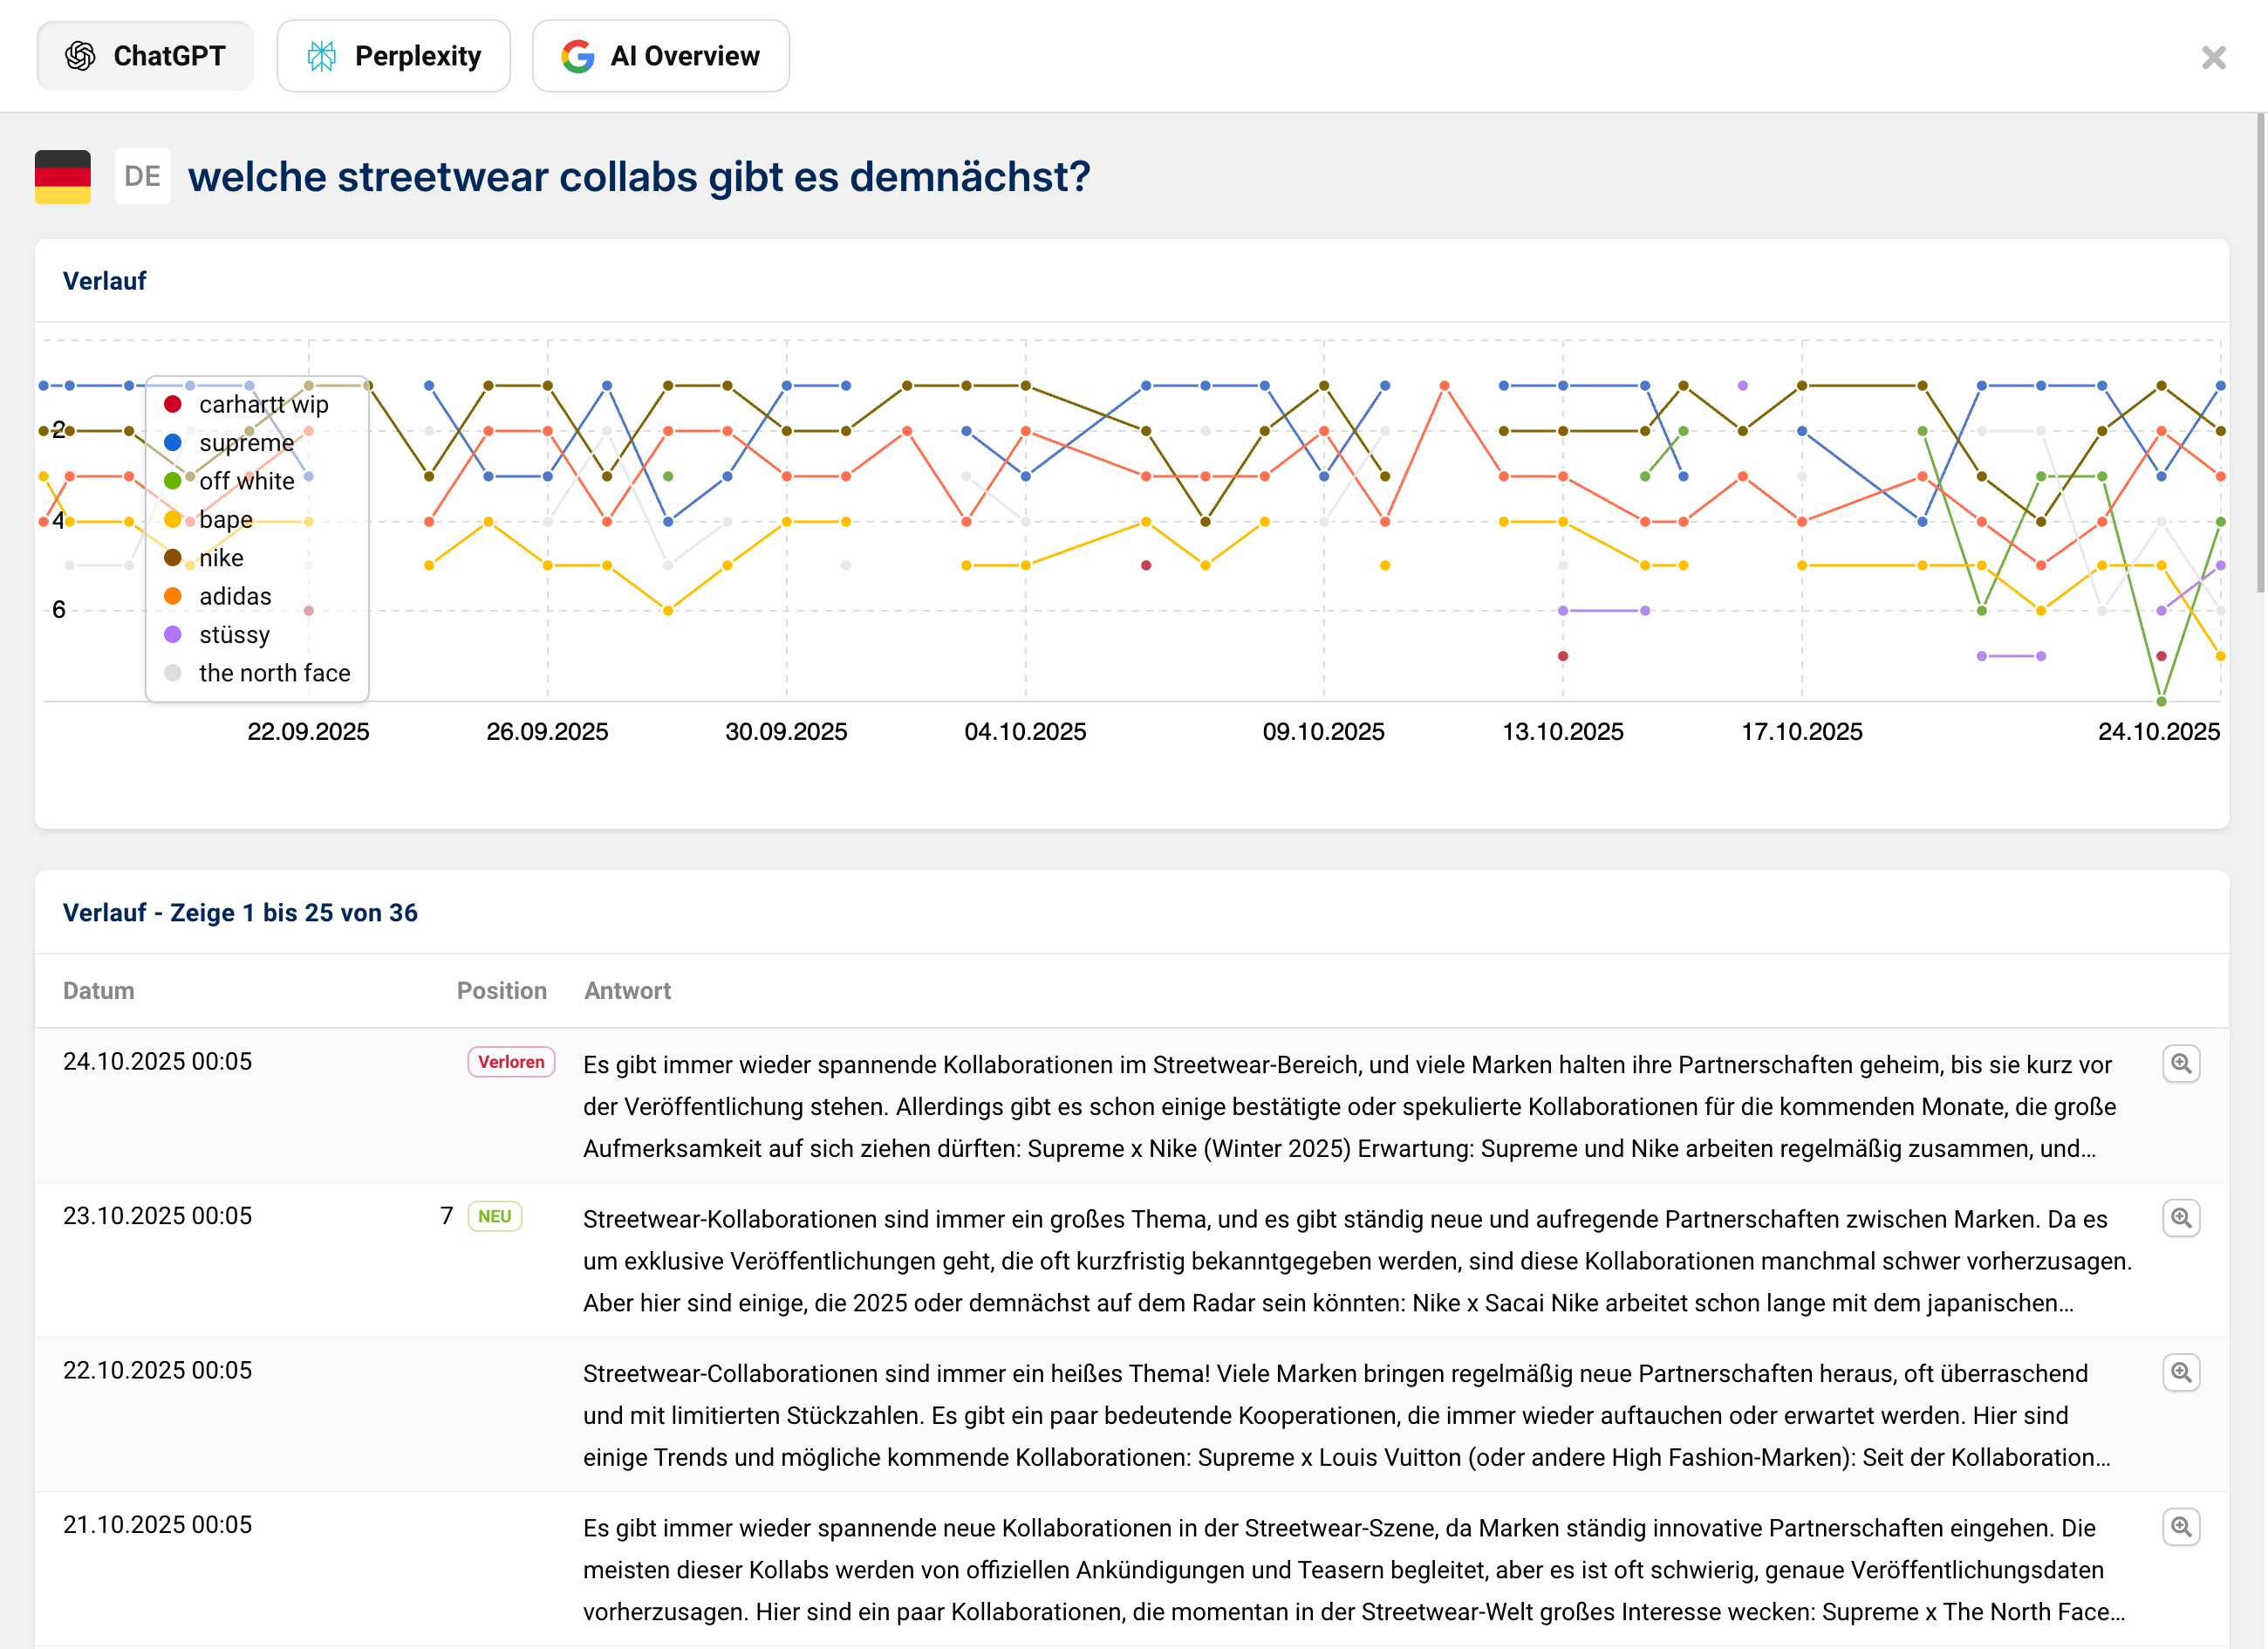Switch to the ChatGPT tab
This screenshot has height=1649, width=2268.
tap(145, 56)
